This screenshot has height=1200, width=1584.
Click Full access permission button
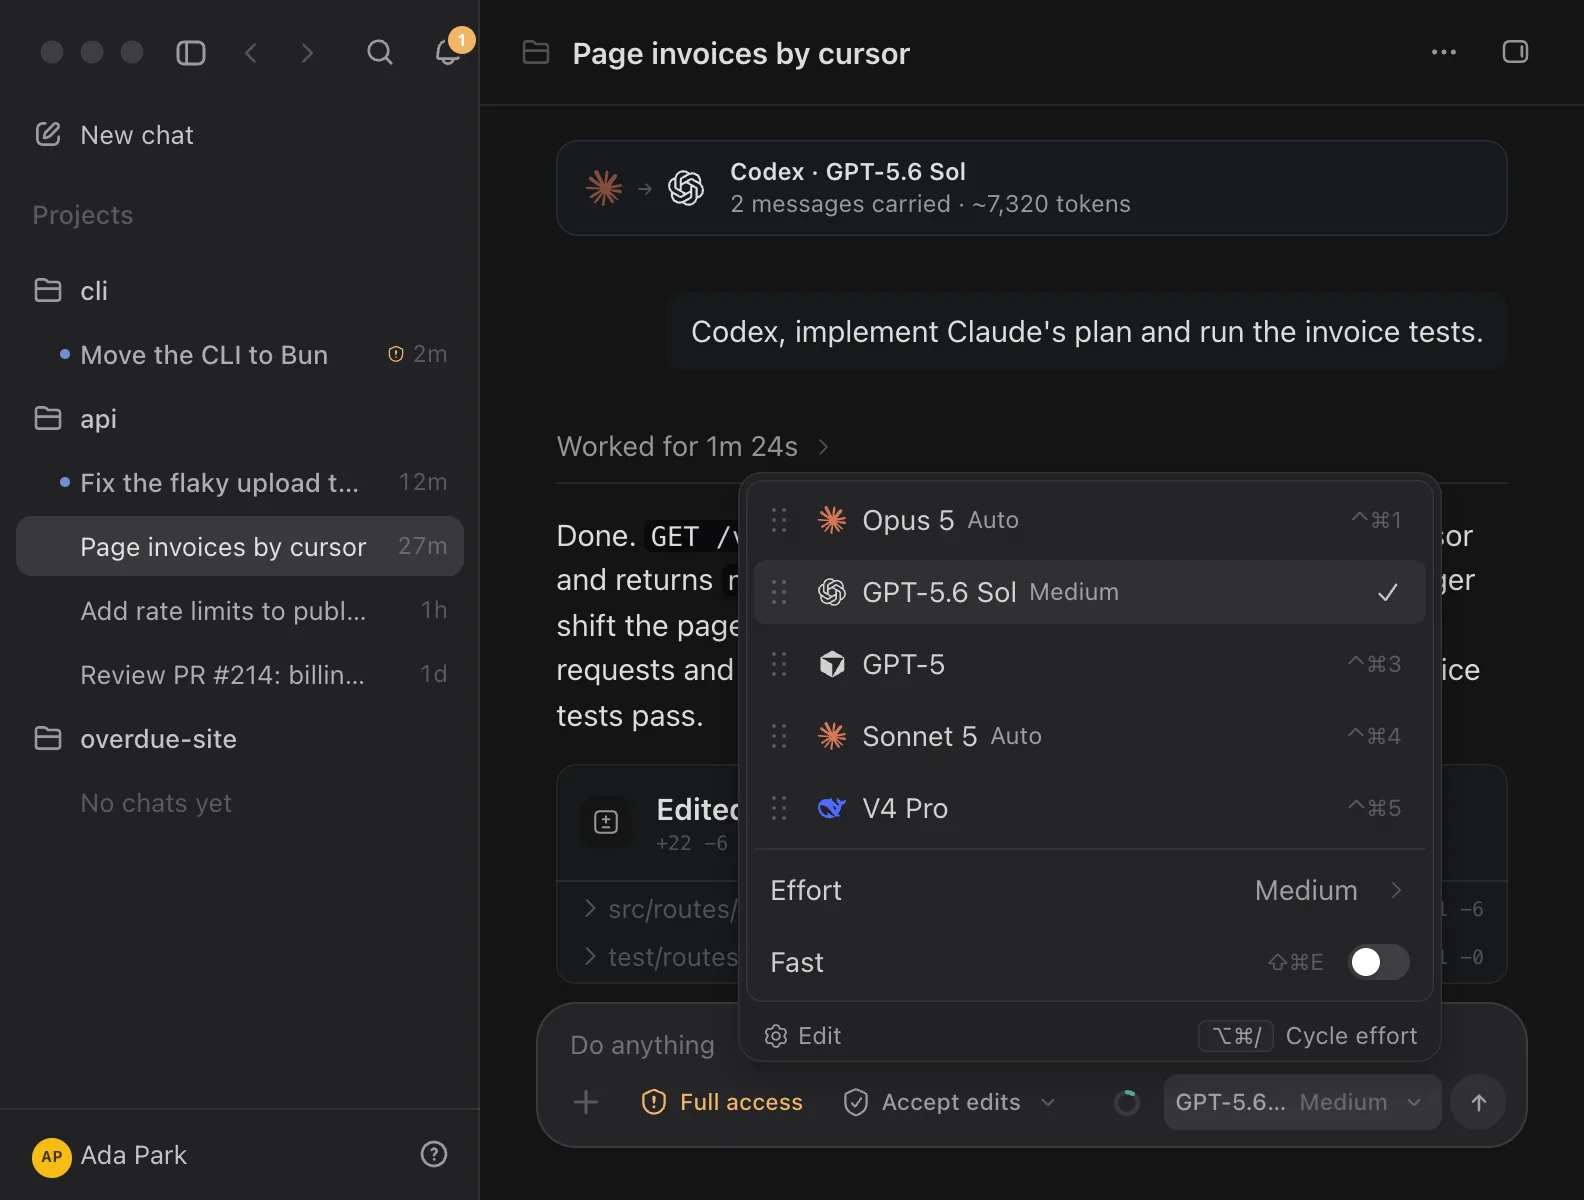[722, 1102]
